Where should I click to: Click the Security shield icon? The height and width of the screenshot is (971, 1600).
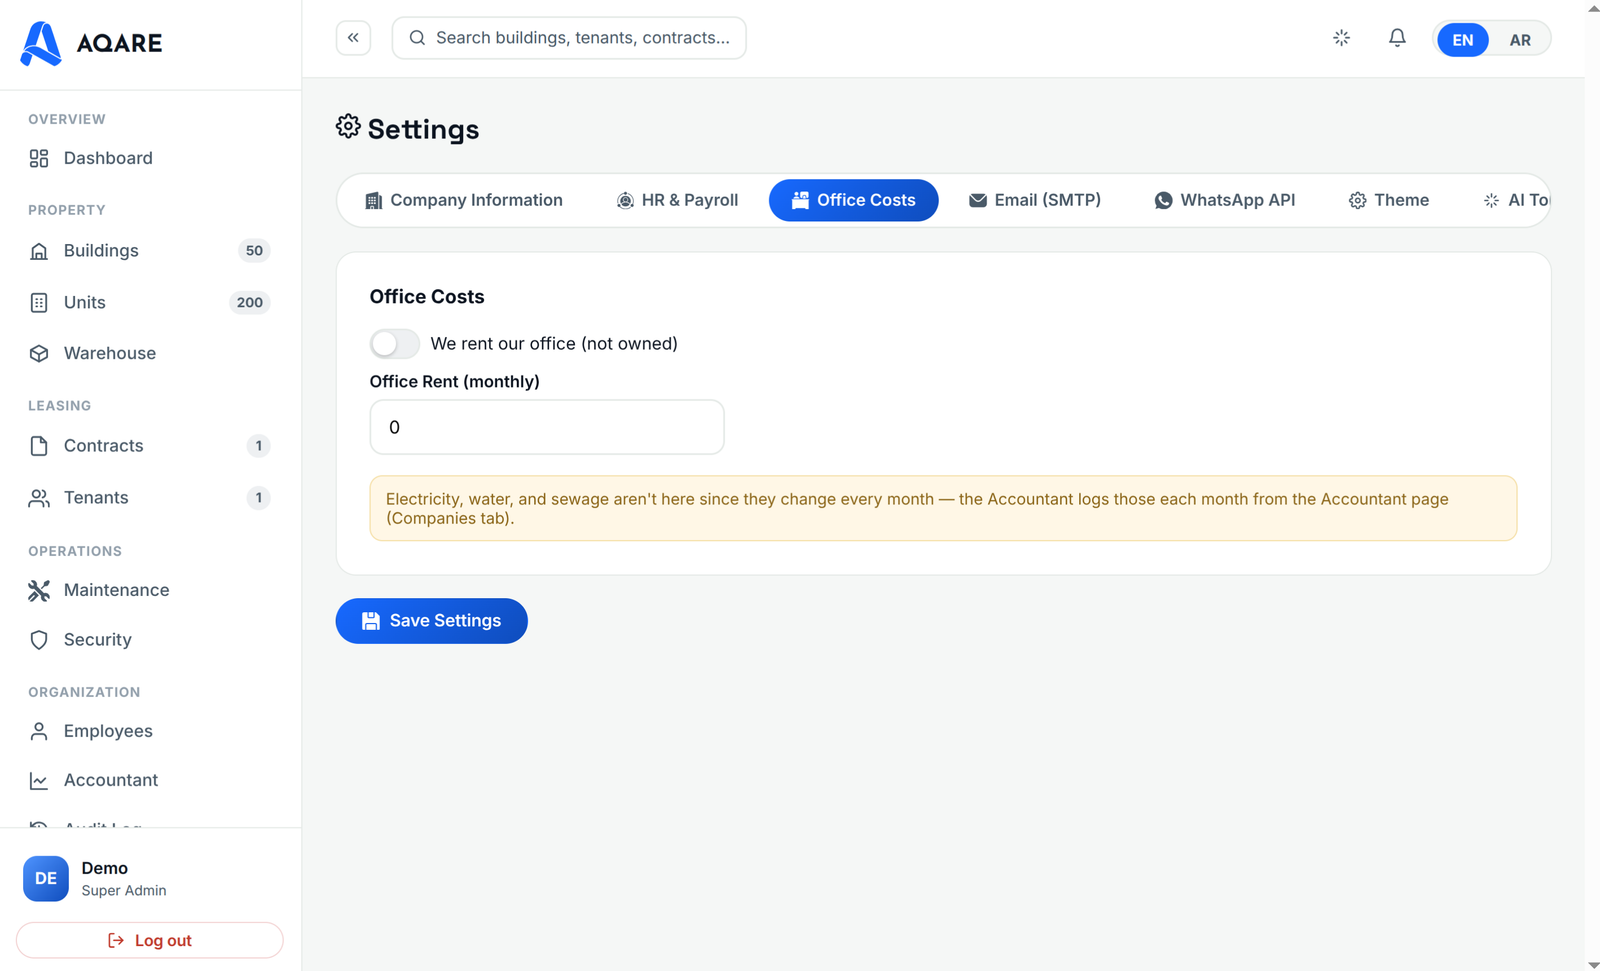(39, 640)
